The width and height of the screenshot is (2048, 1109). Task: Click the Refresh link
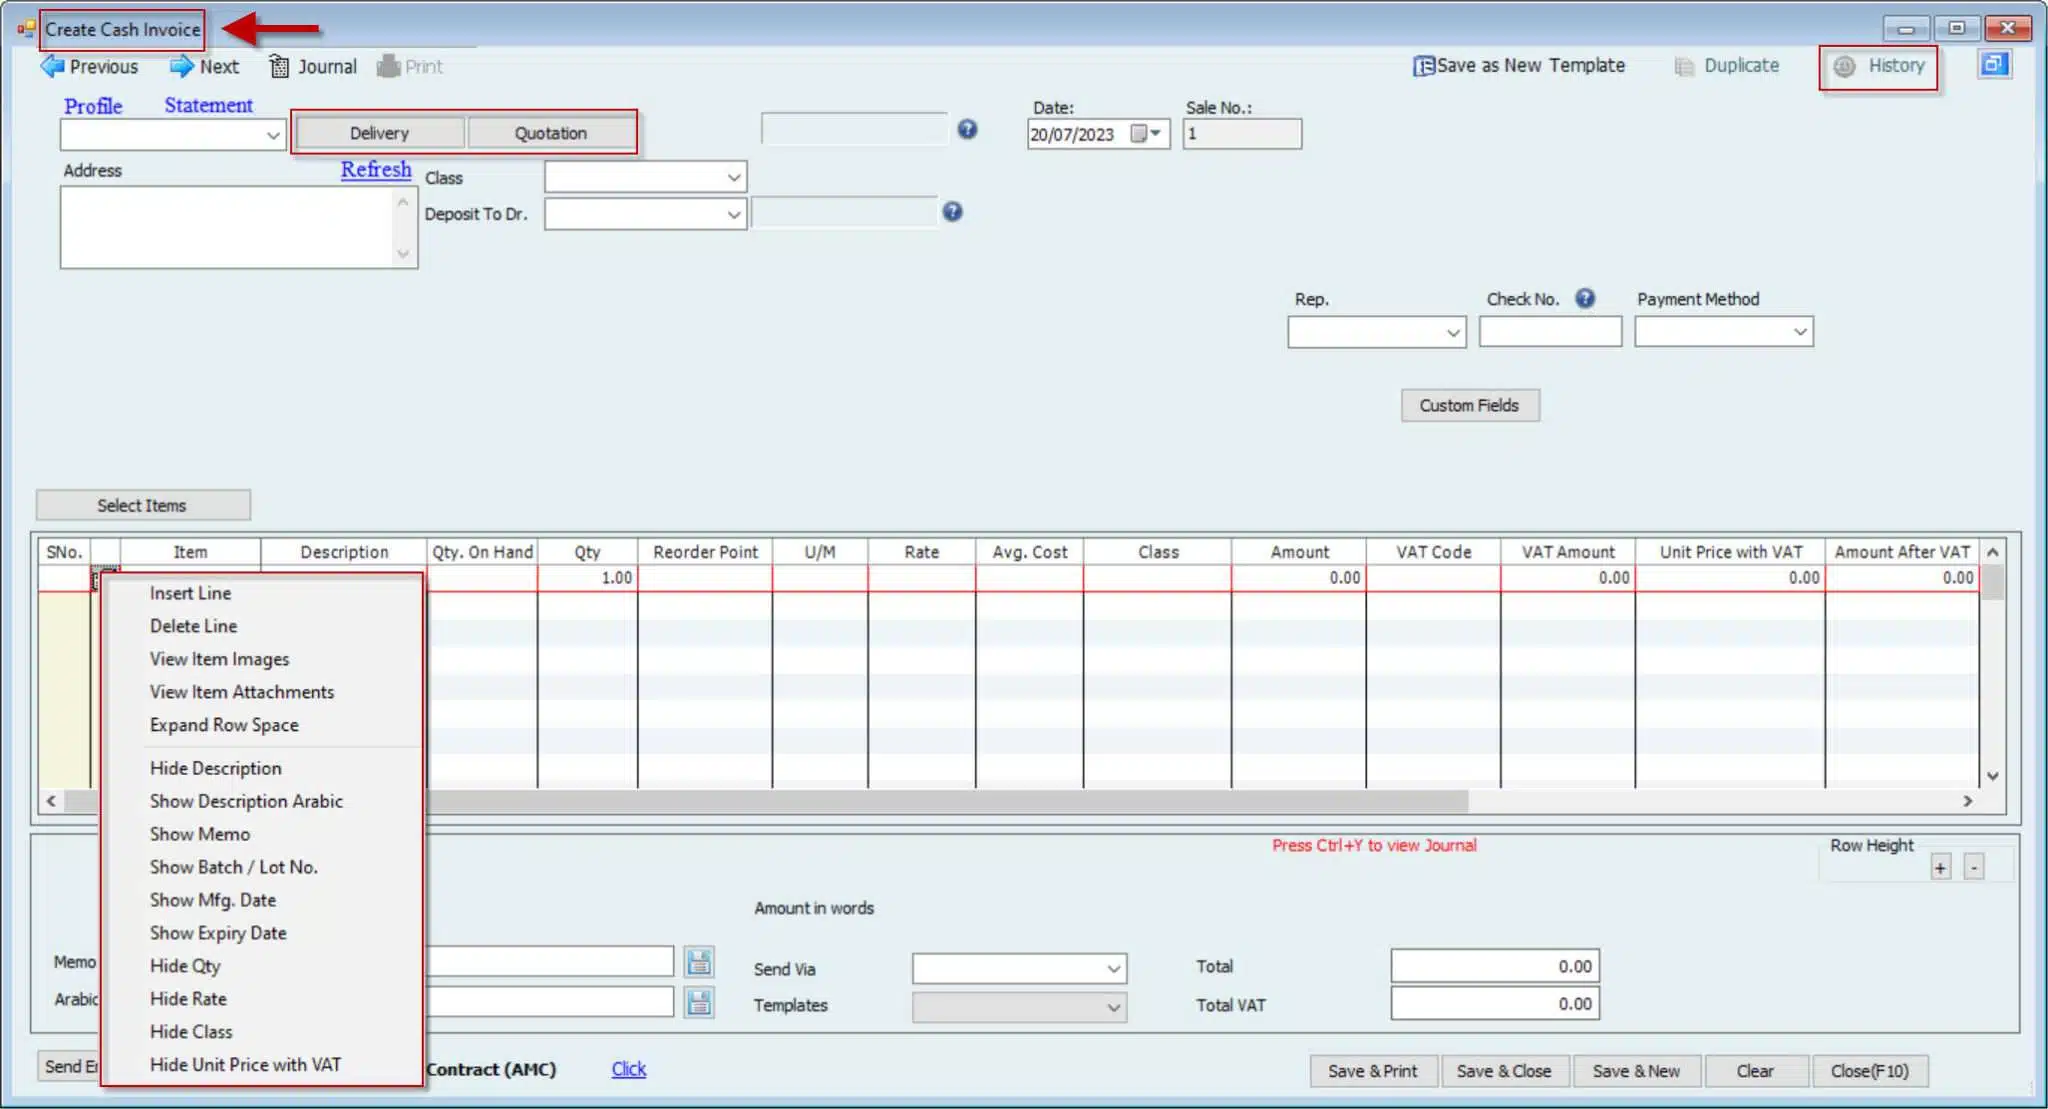[375, 170]
